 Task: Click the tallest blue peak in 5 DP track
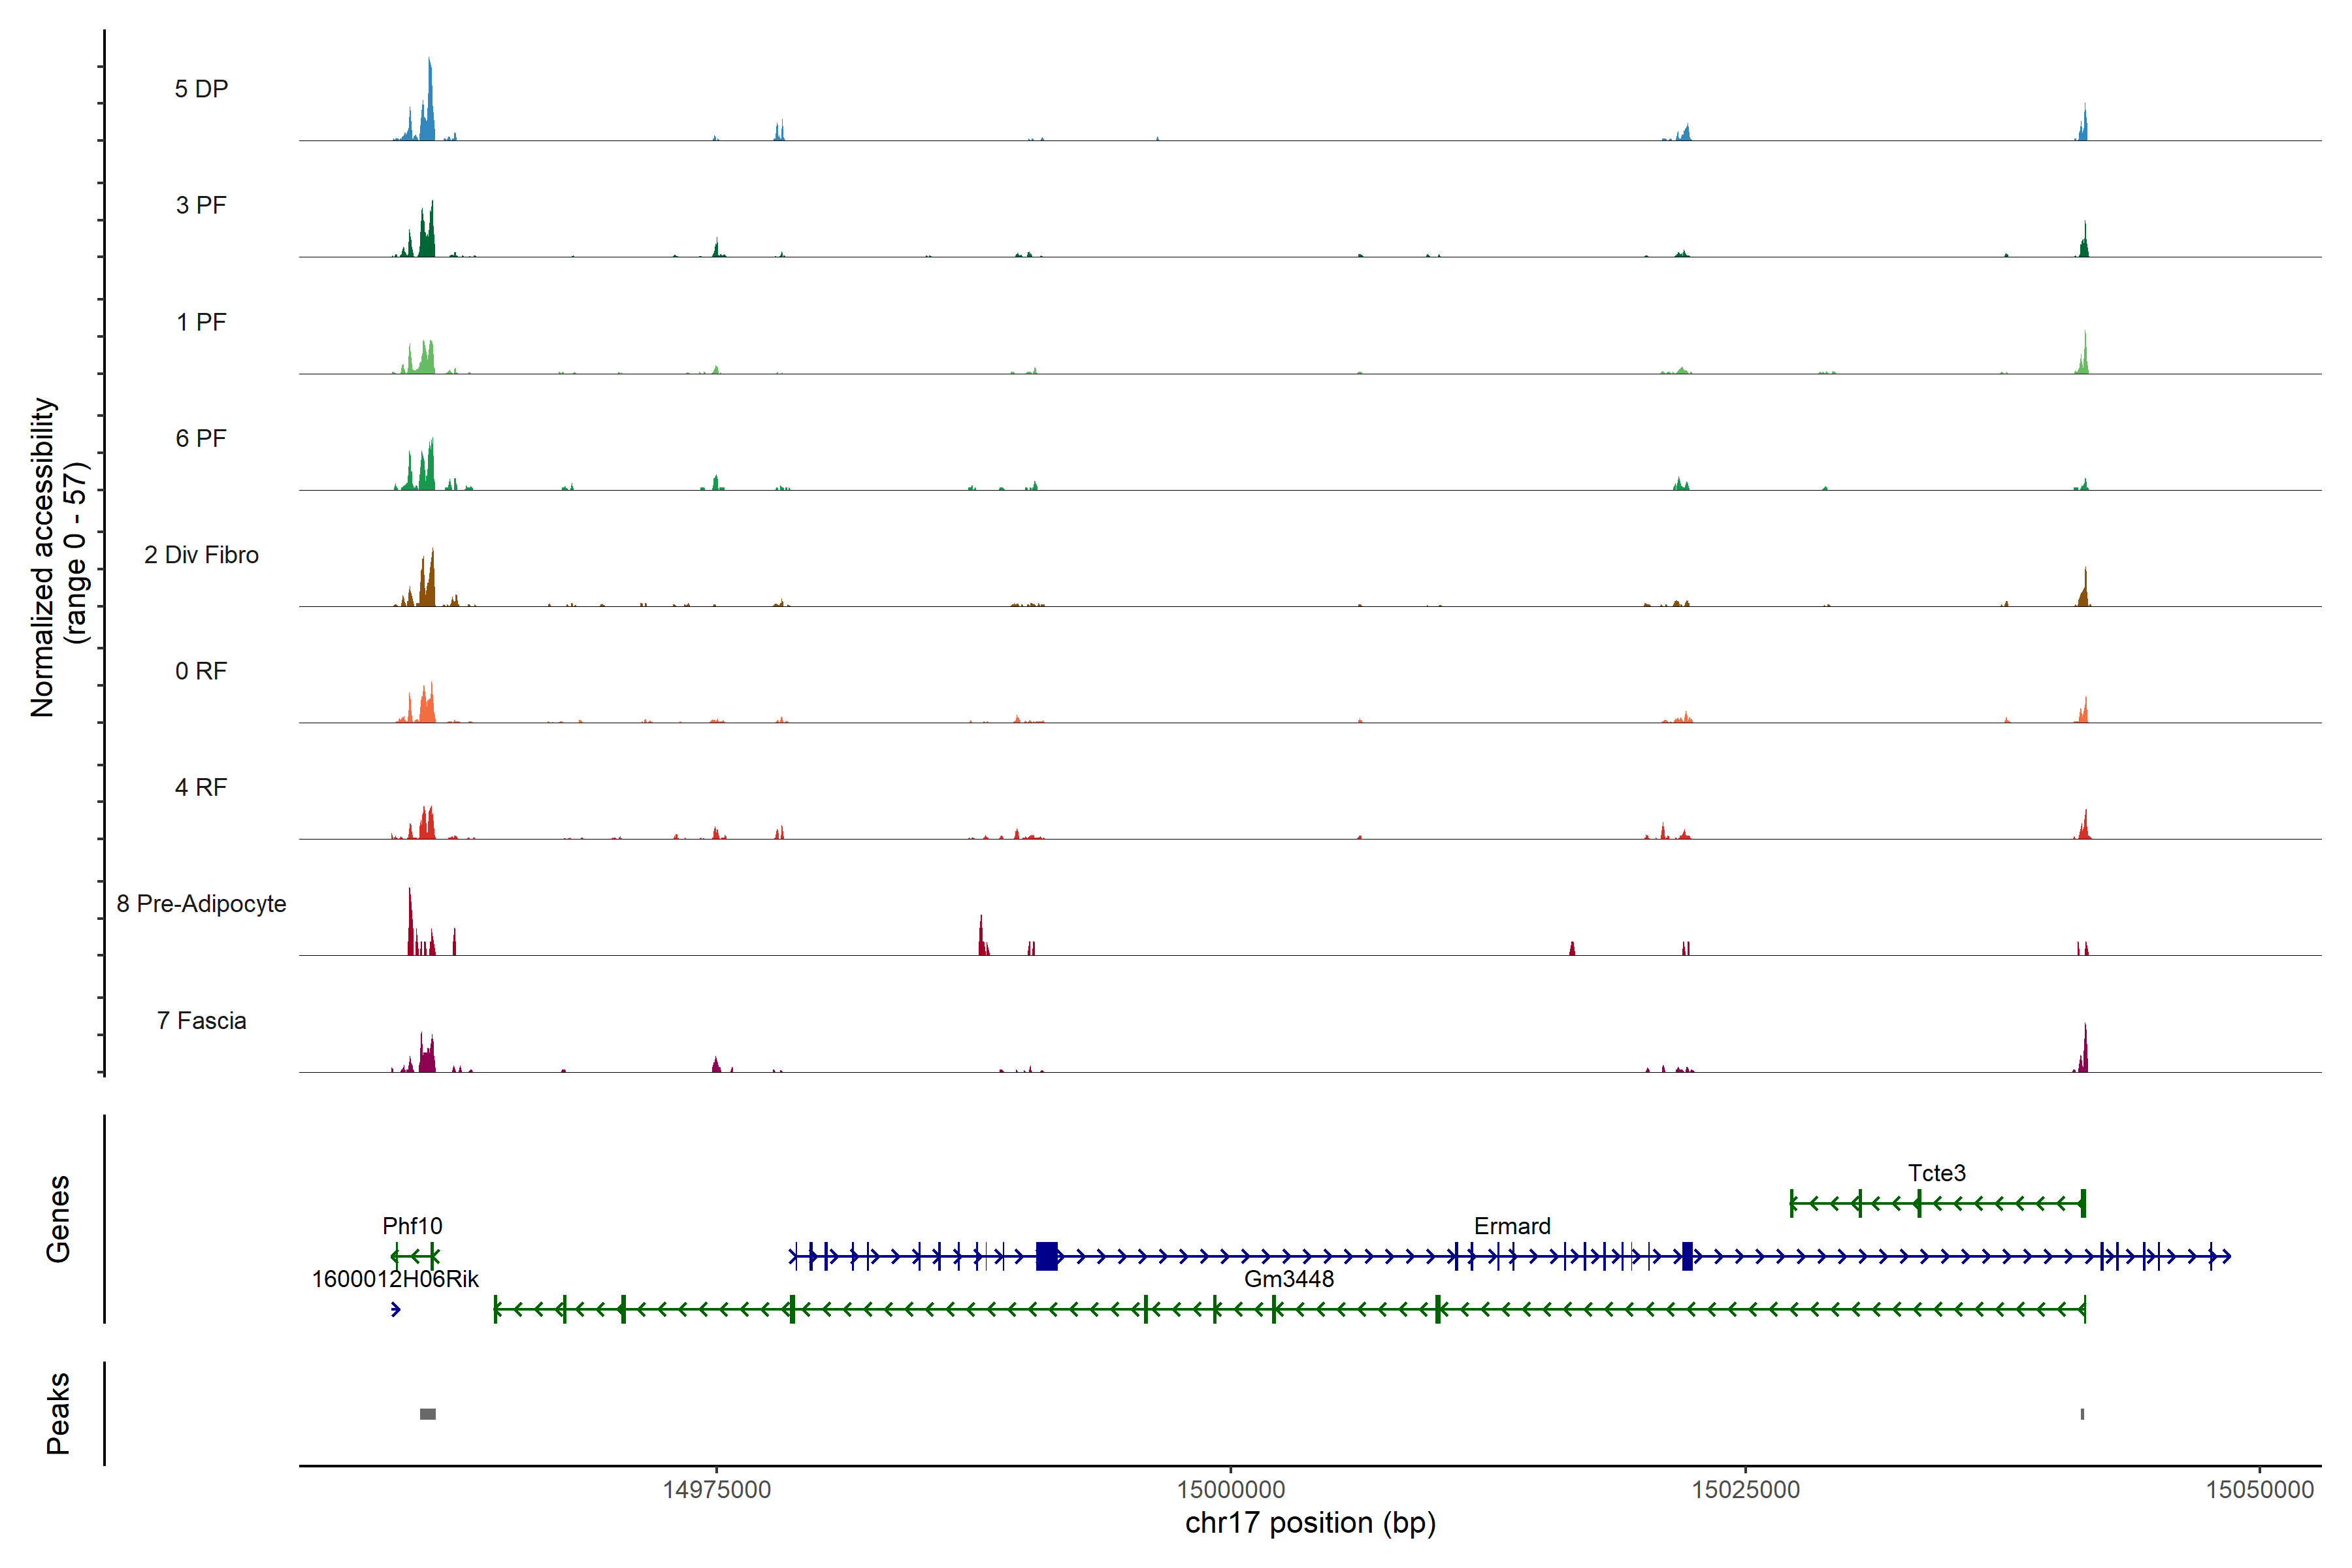click(x=430, y=100)
